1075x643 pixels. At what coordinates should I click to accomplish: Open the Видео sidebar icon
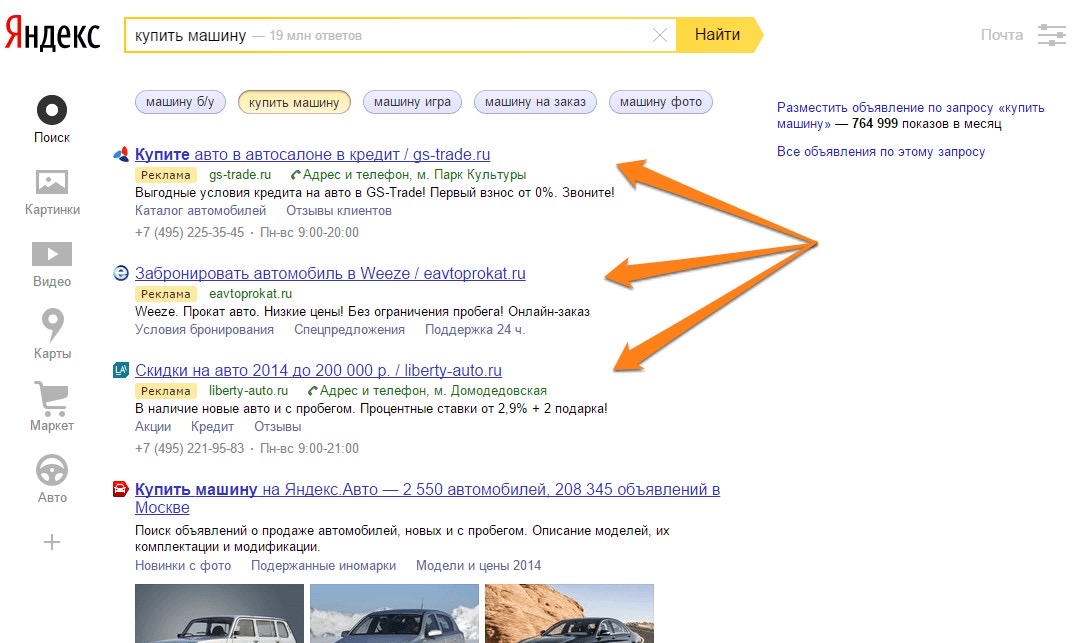tap(52, 254)
